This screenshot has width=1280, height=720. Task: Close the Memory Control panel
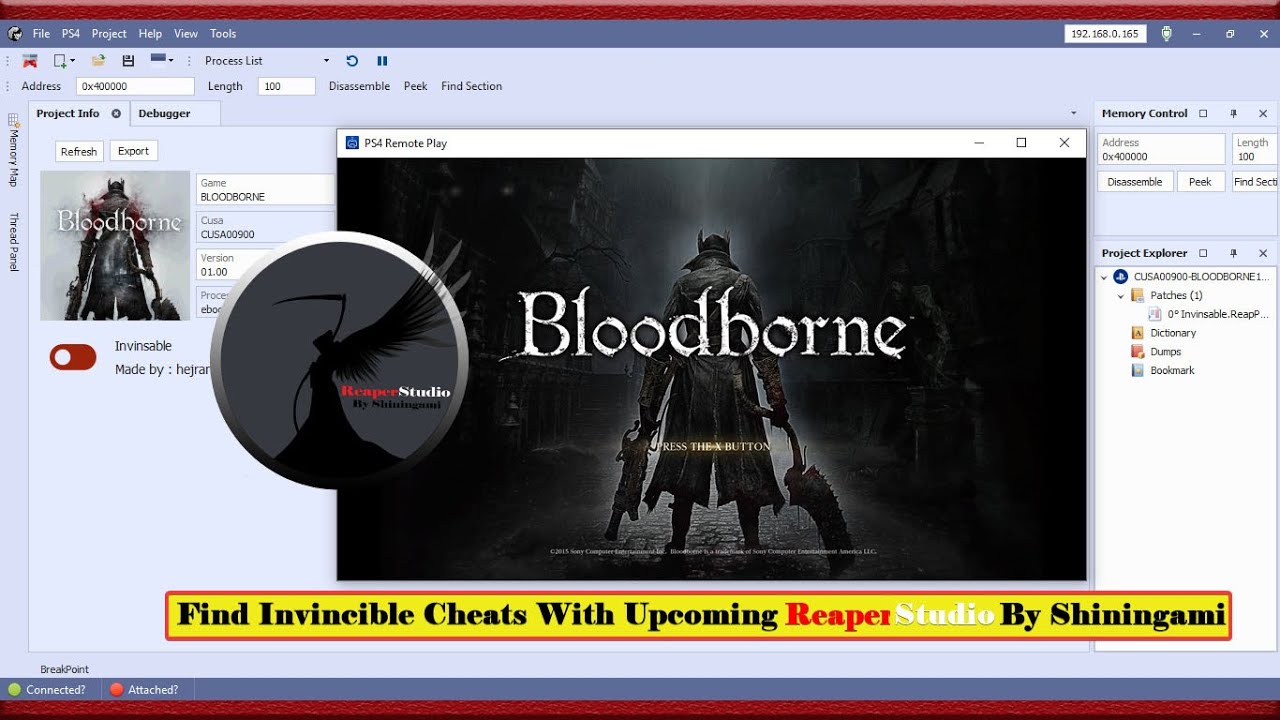tap(1263, 114)
